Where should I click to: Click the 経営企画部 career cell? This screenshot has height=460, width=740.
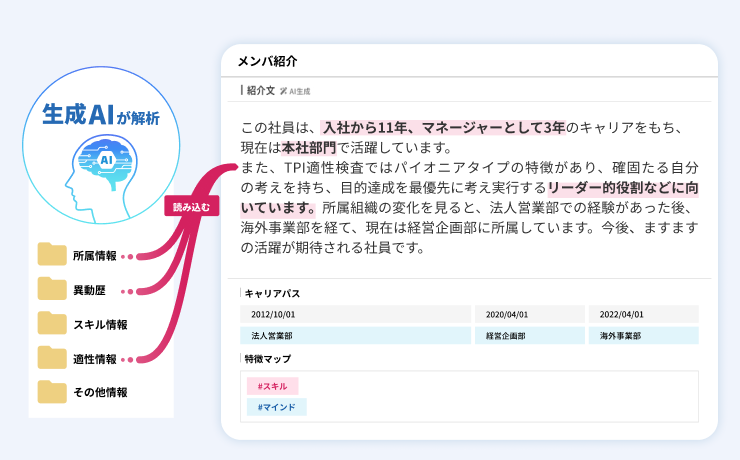(530, 335)
